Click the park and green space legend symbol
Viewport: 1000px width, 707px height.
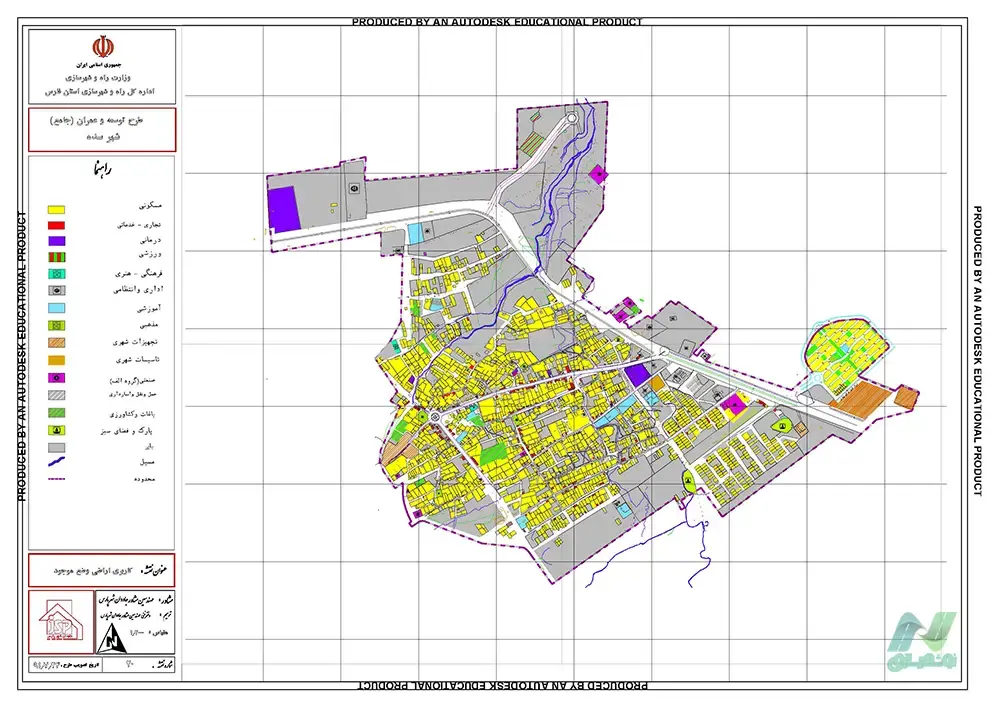57,429
